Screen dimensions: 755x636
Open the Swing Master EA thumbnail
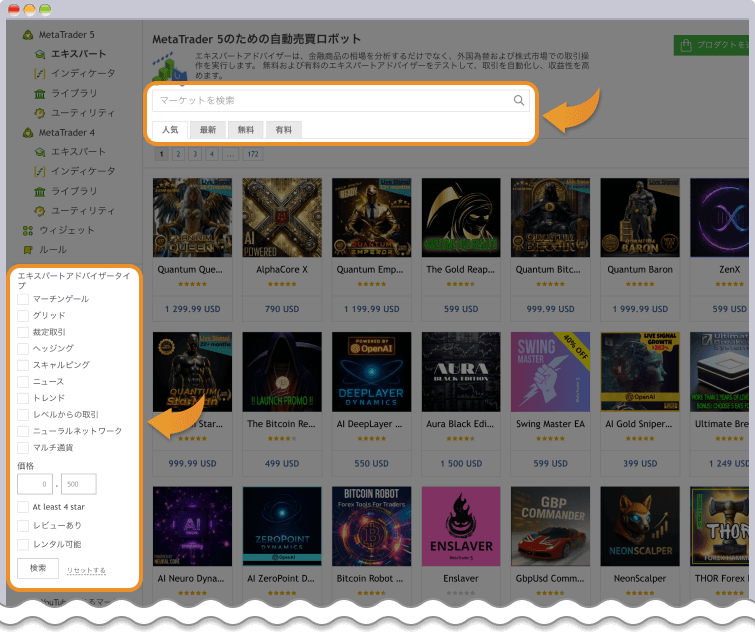550,372
